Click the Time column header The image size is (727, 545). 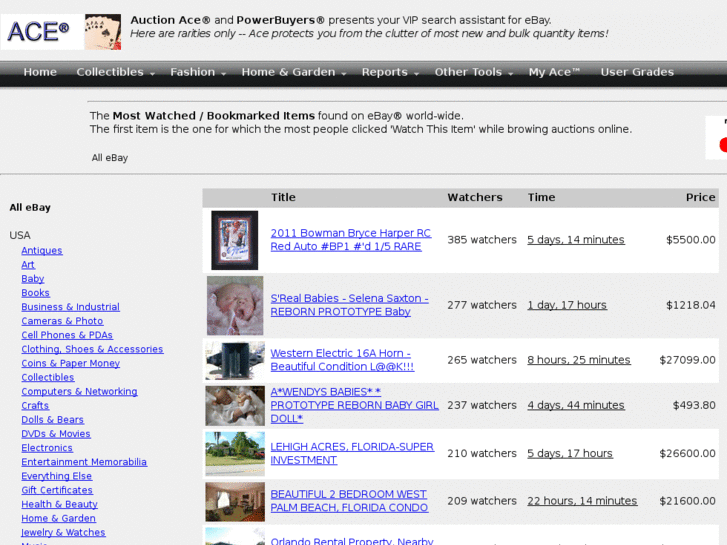(541, 198)
